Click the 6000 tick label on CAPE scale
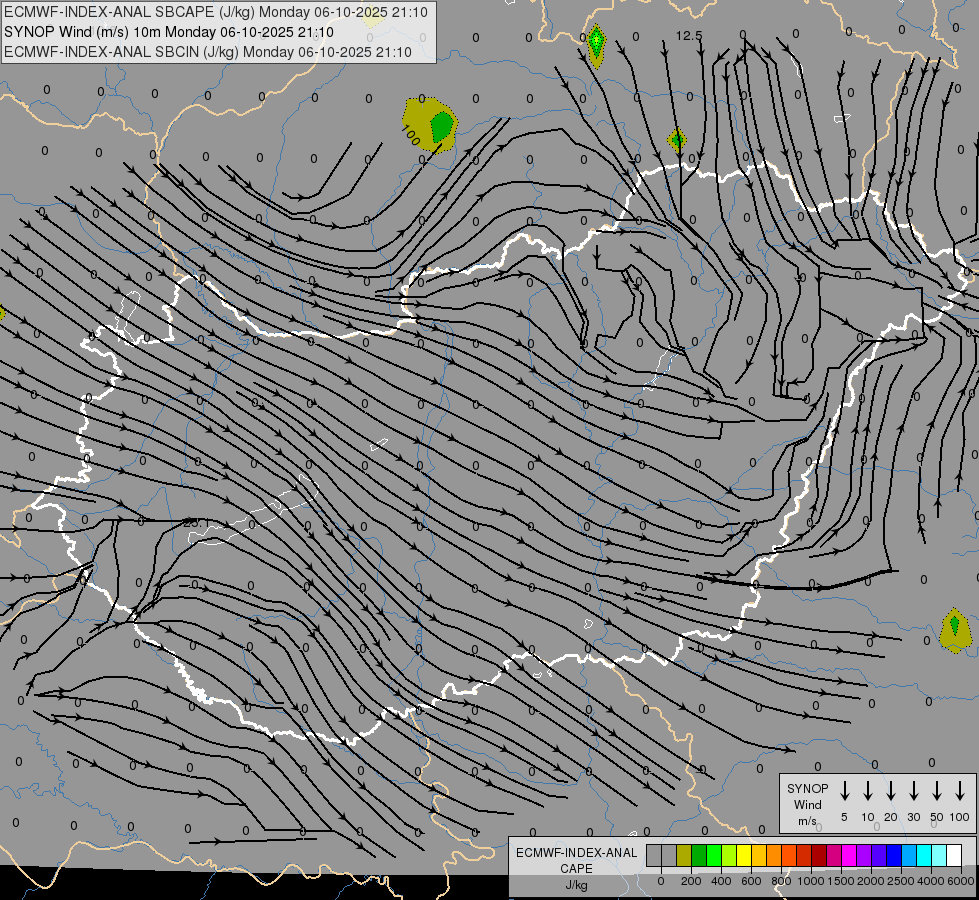Screen dimensions: 979x900 961,881
